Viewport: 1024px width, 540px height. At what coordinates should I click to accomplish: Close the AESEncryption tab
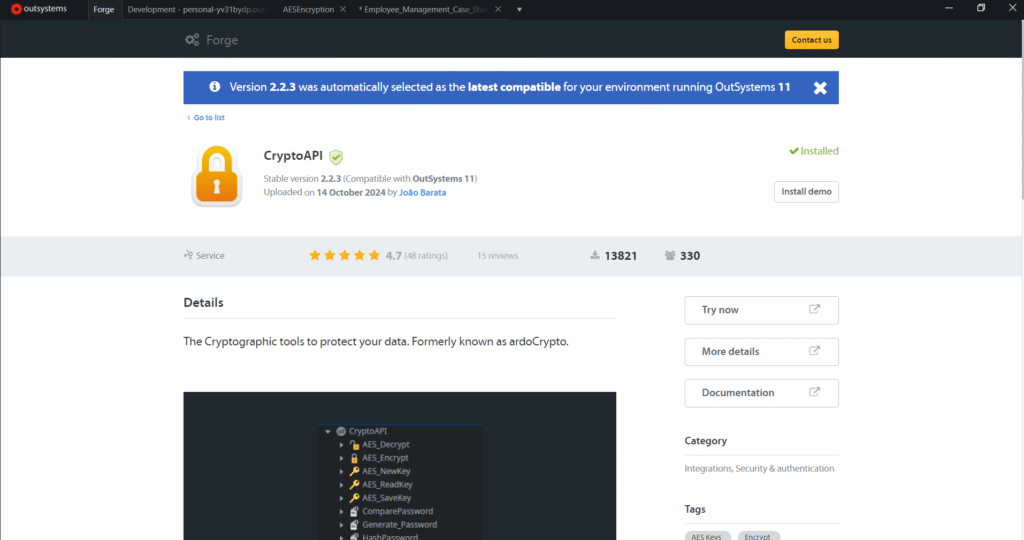coord(343,9)
